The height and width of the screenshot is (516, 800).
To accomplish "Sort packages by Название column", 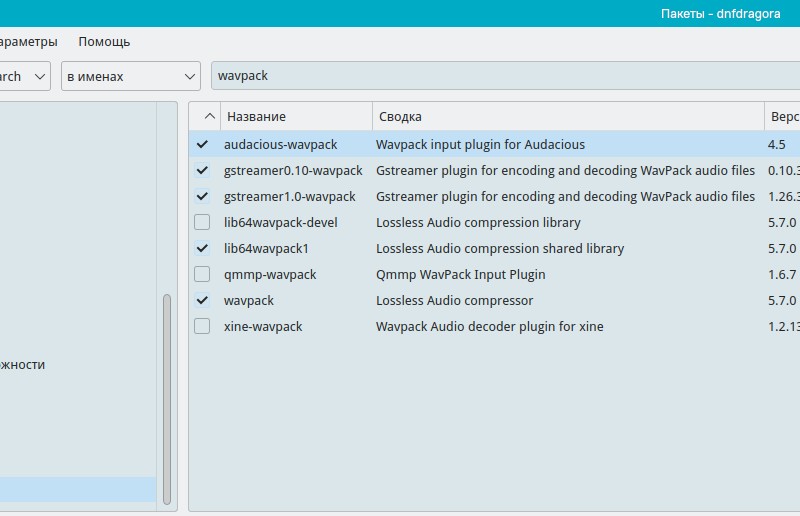I will tap(296, 117).
